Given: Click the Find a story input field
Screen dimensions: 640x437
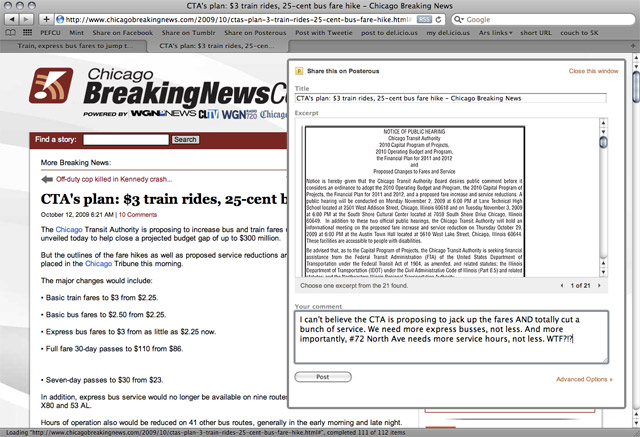Looking at the screenshot, I should pyautogui.click(x=126, y=140).
